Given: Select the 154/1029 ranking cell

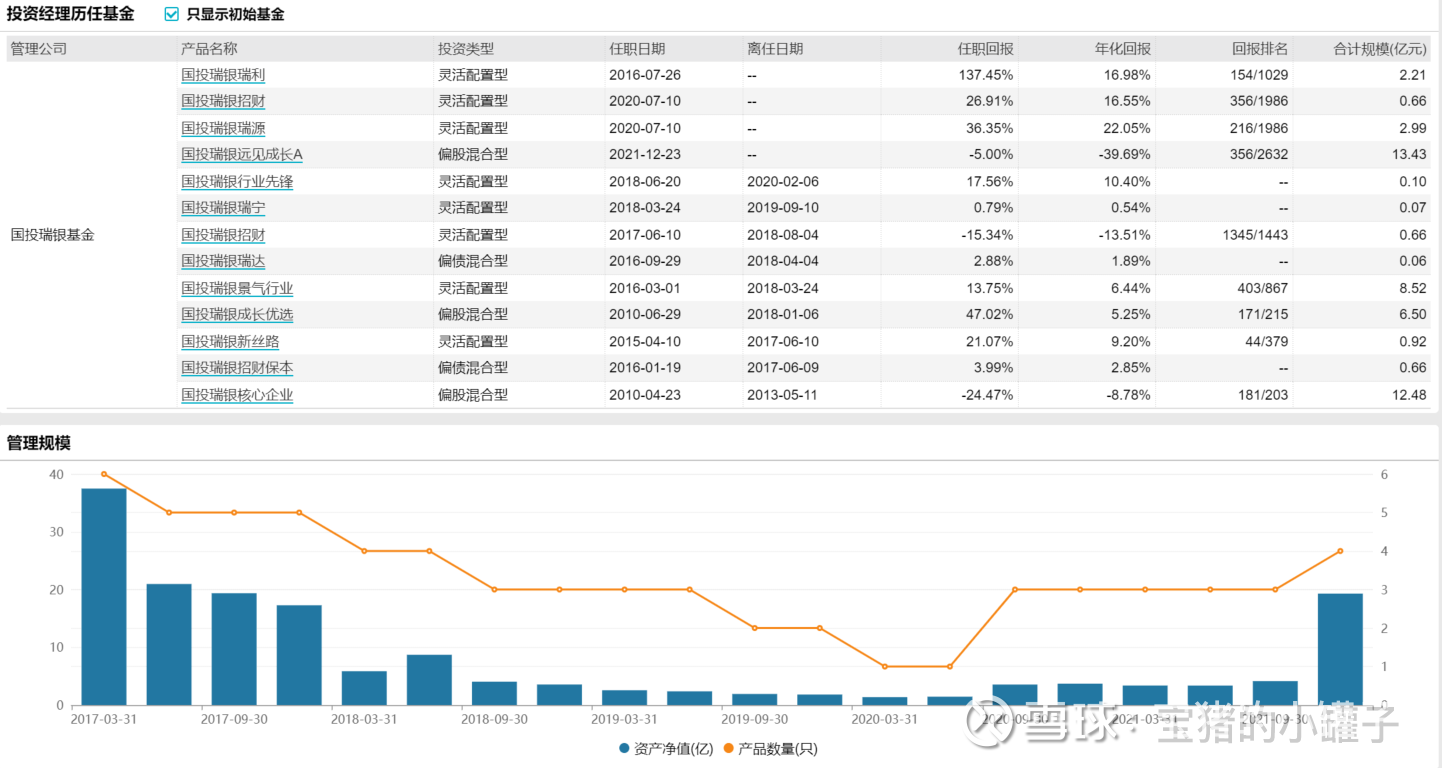Looking at the screenshot, I should pyautogui.click(x=1260, y=75).
